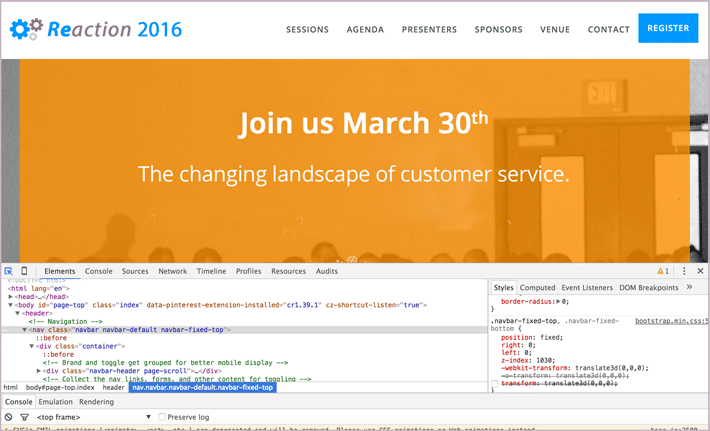The width and height of the screenshot is (710, 431).
Task: Click the 'position: fixed' style value
Action: tap(551, 337)
